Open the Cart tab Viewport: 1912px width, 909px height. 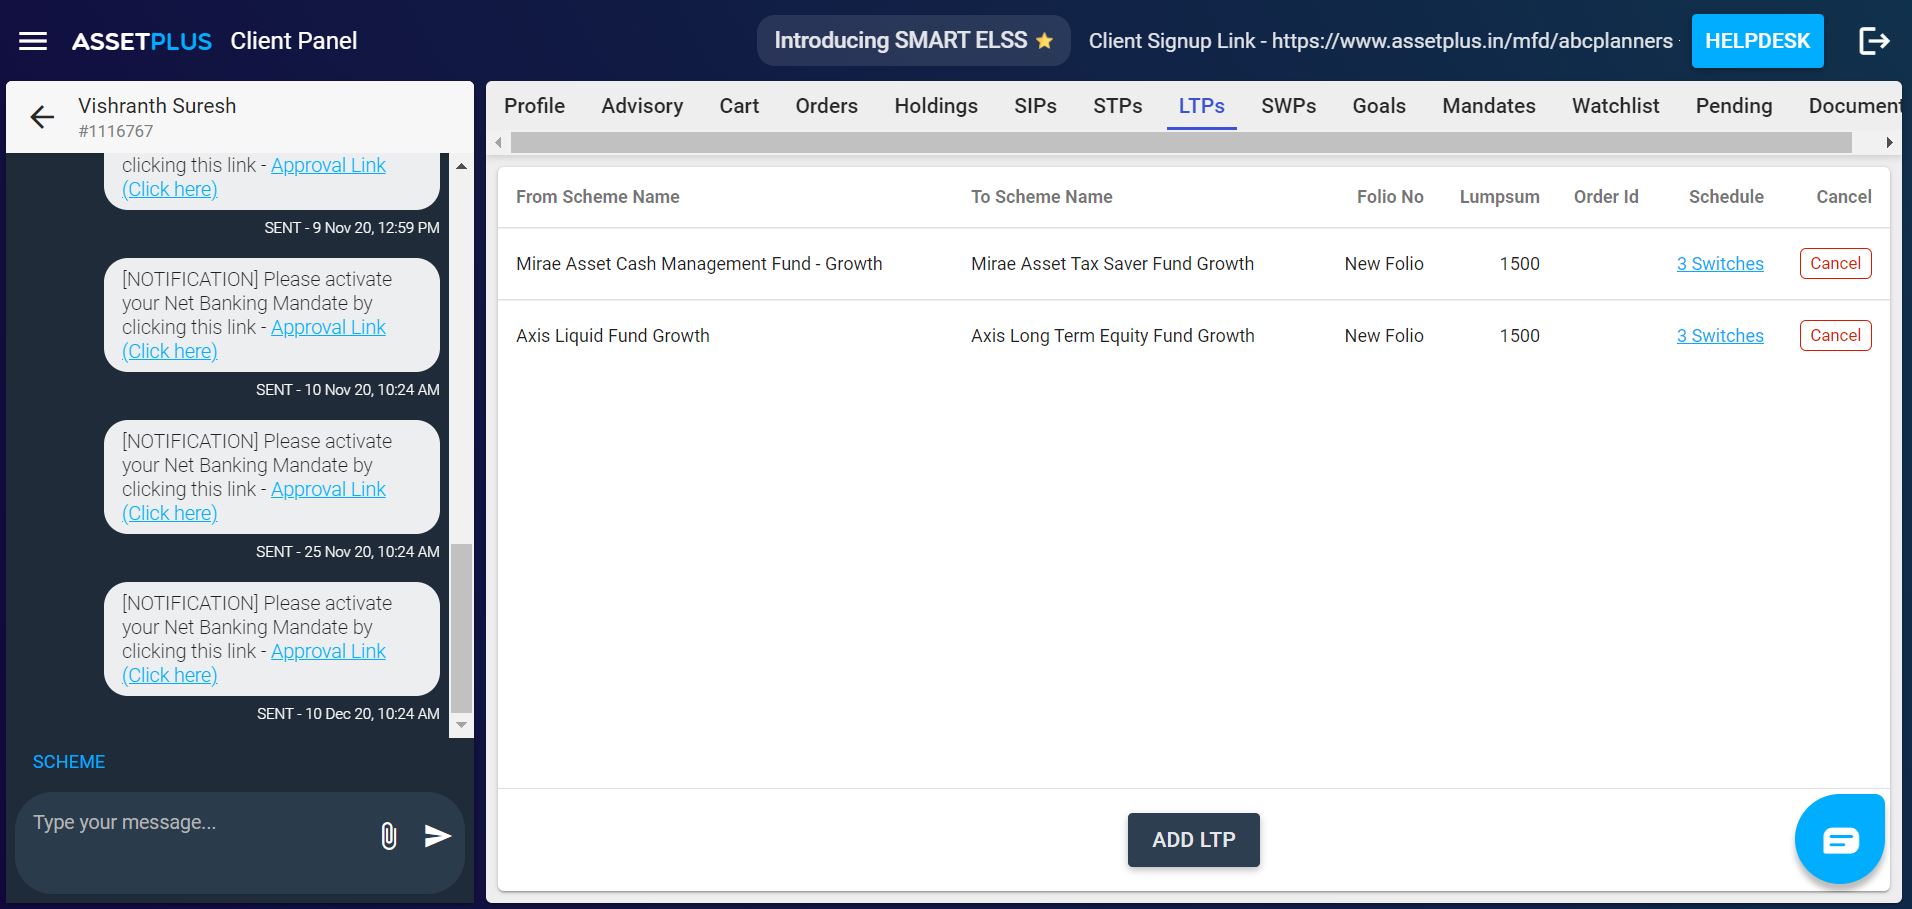(x=739, y=106)
